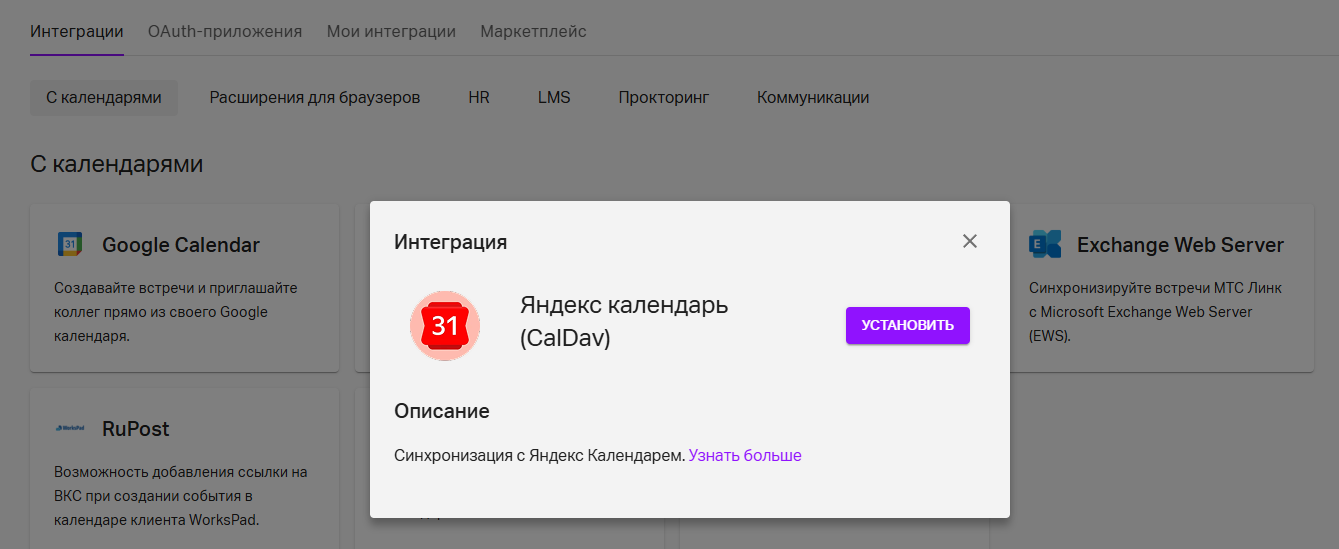Open the OAuth-приложения tab

[225, 31]
